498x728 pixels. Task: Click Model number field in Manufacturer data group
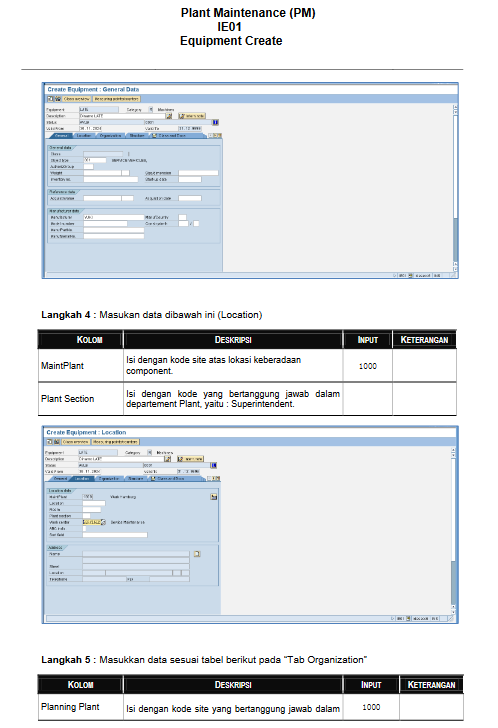click(105, 224)
